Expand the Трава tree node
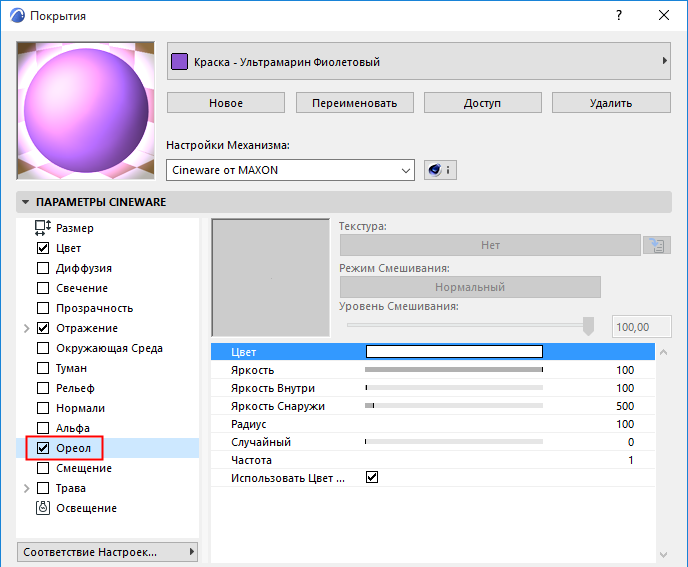 (x=26, y=488)
